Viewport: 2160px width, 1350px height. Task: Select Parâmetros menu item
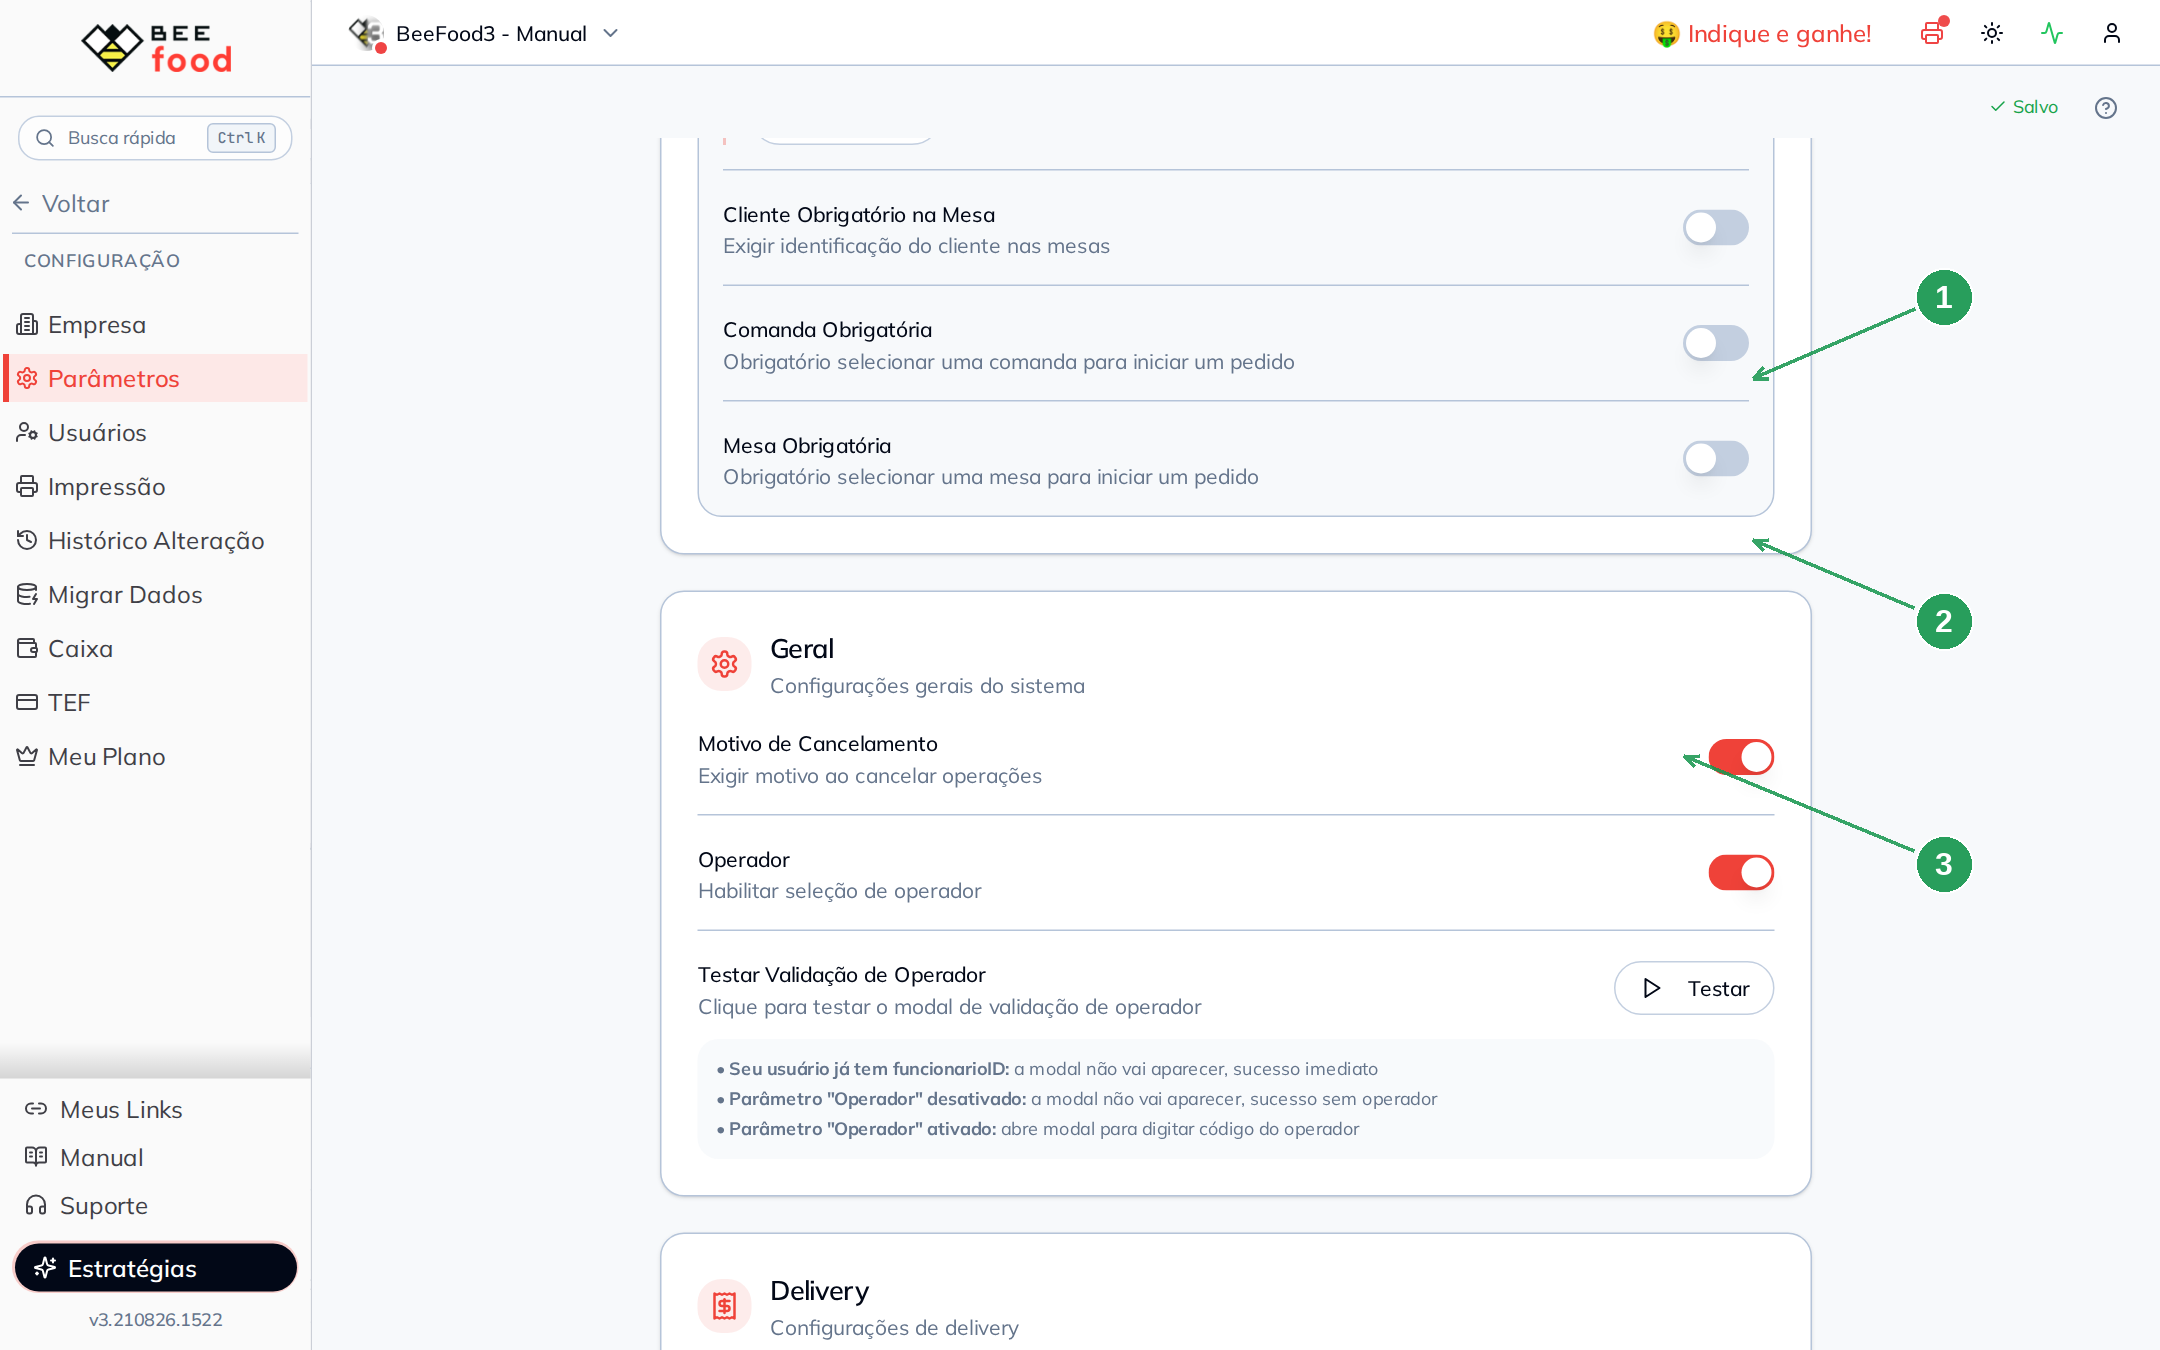155,378
